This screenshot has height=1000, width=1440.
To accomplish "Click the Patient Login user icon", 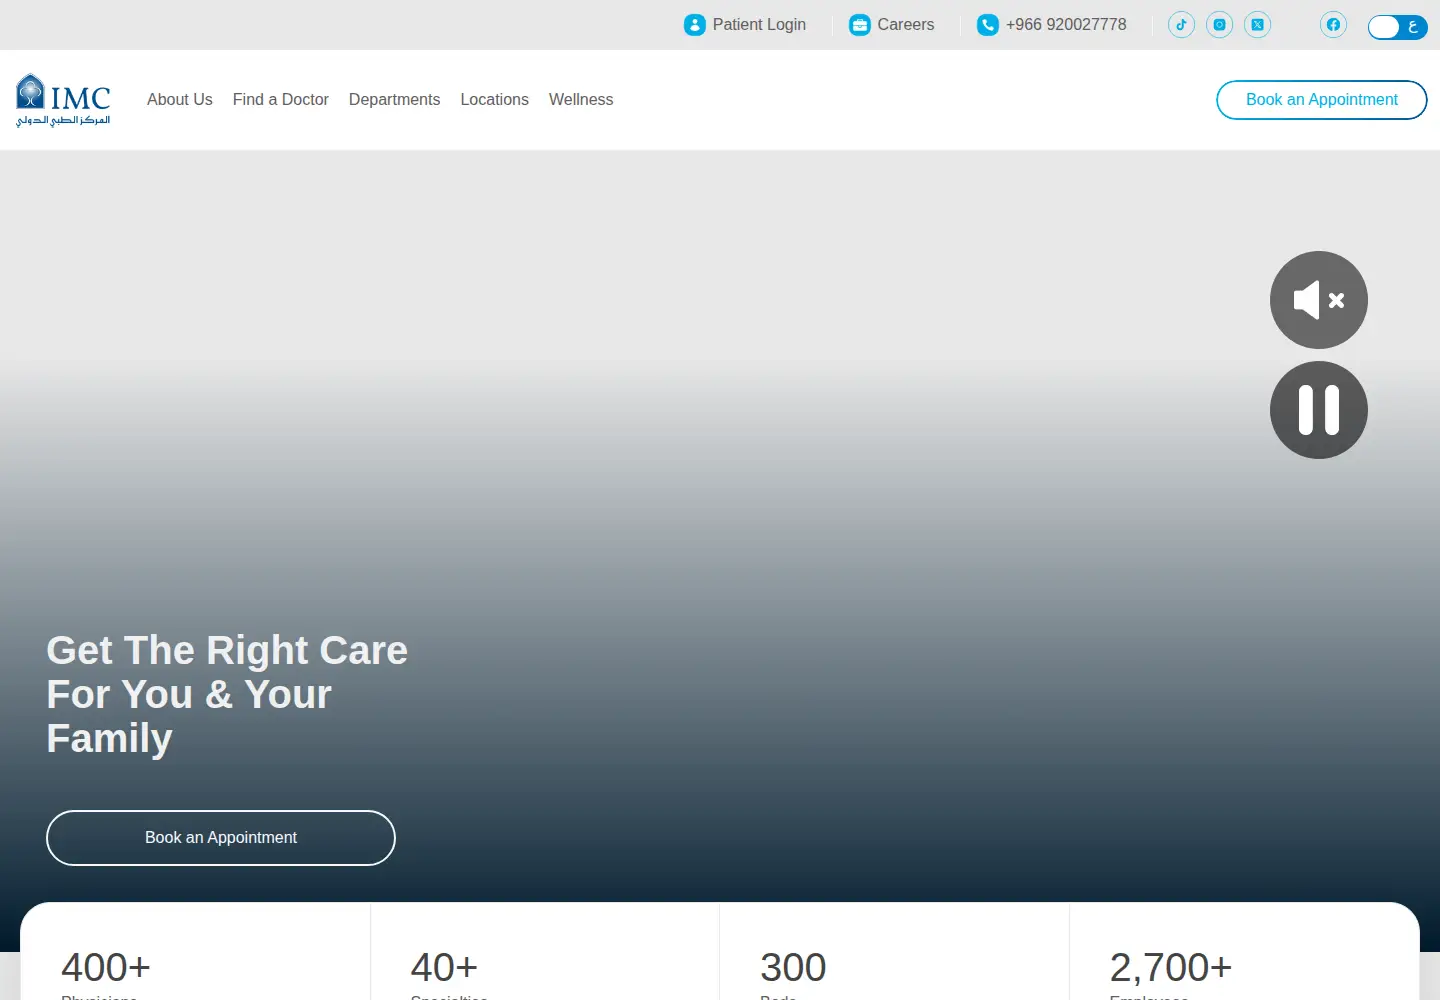I will tap(695, 25).
